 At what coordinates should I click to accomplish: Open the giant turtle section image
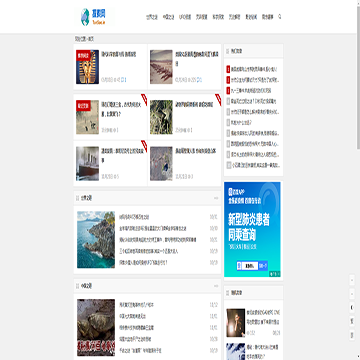pyautogui.click(x=96, y=327)
